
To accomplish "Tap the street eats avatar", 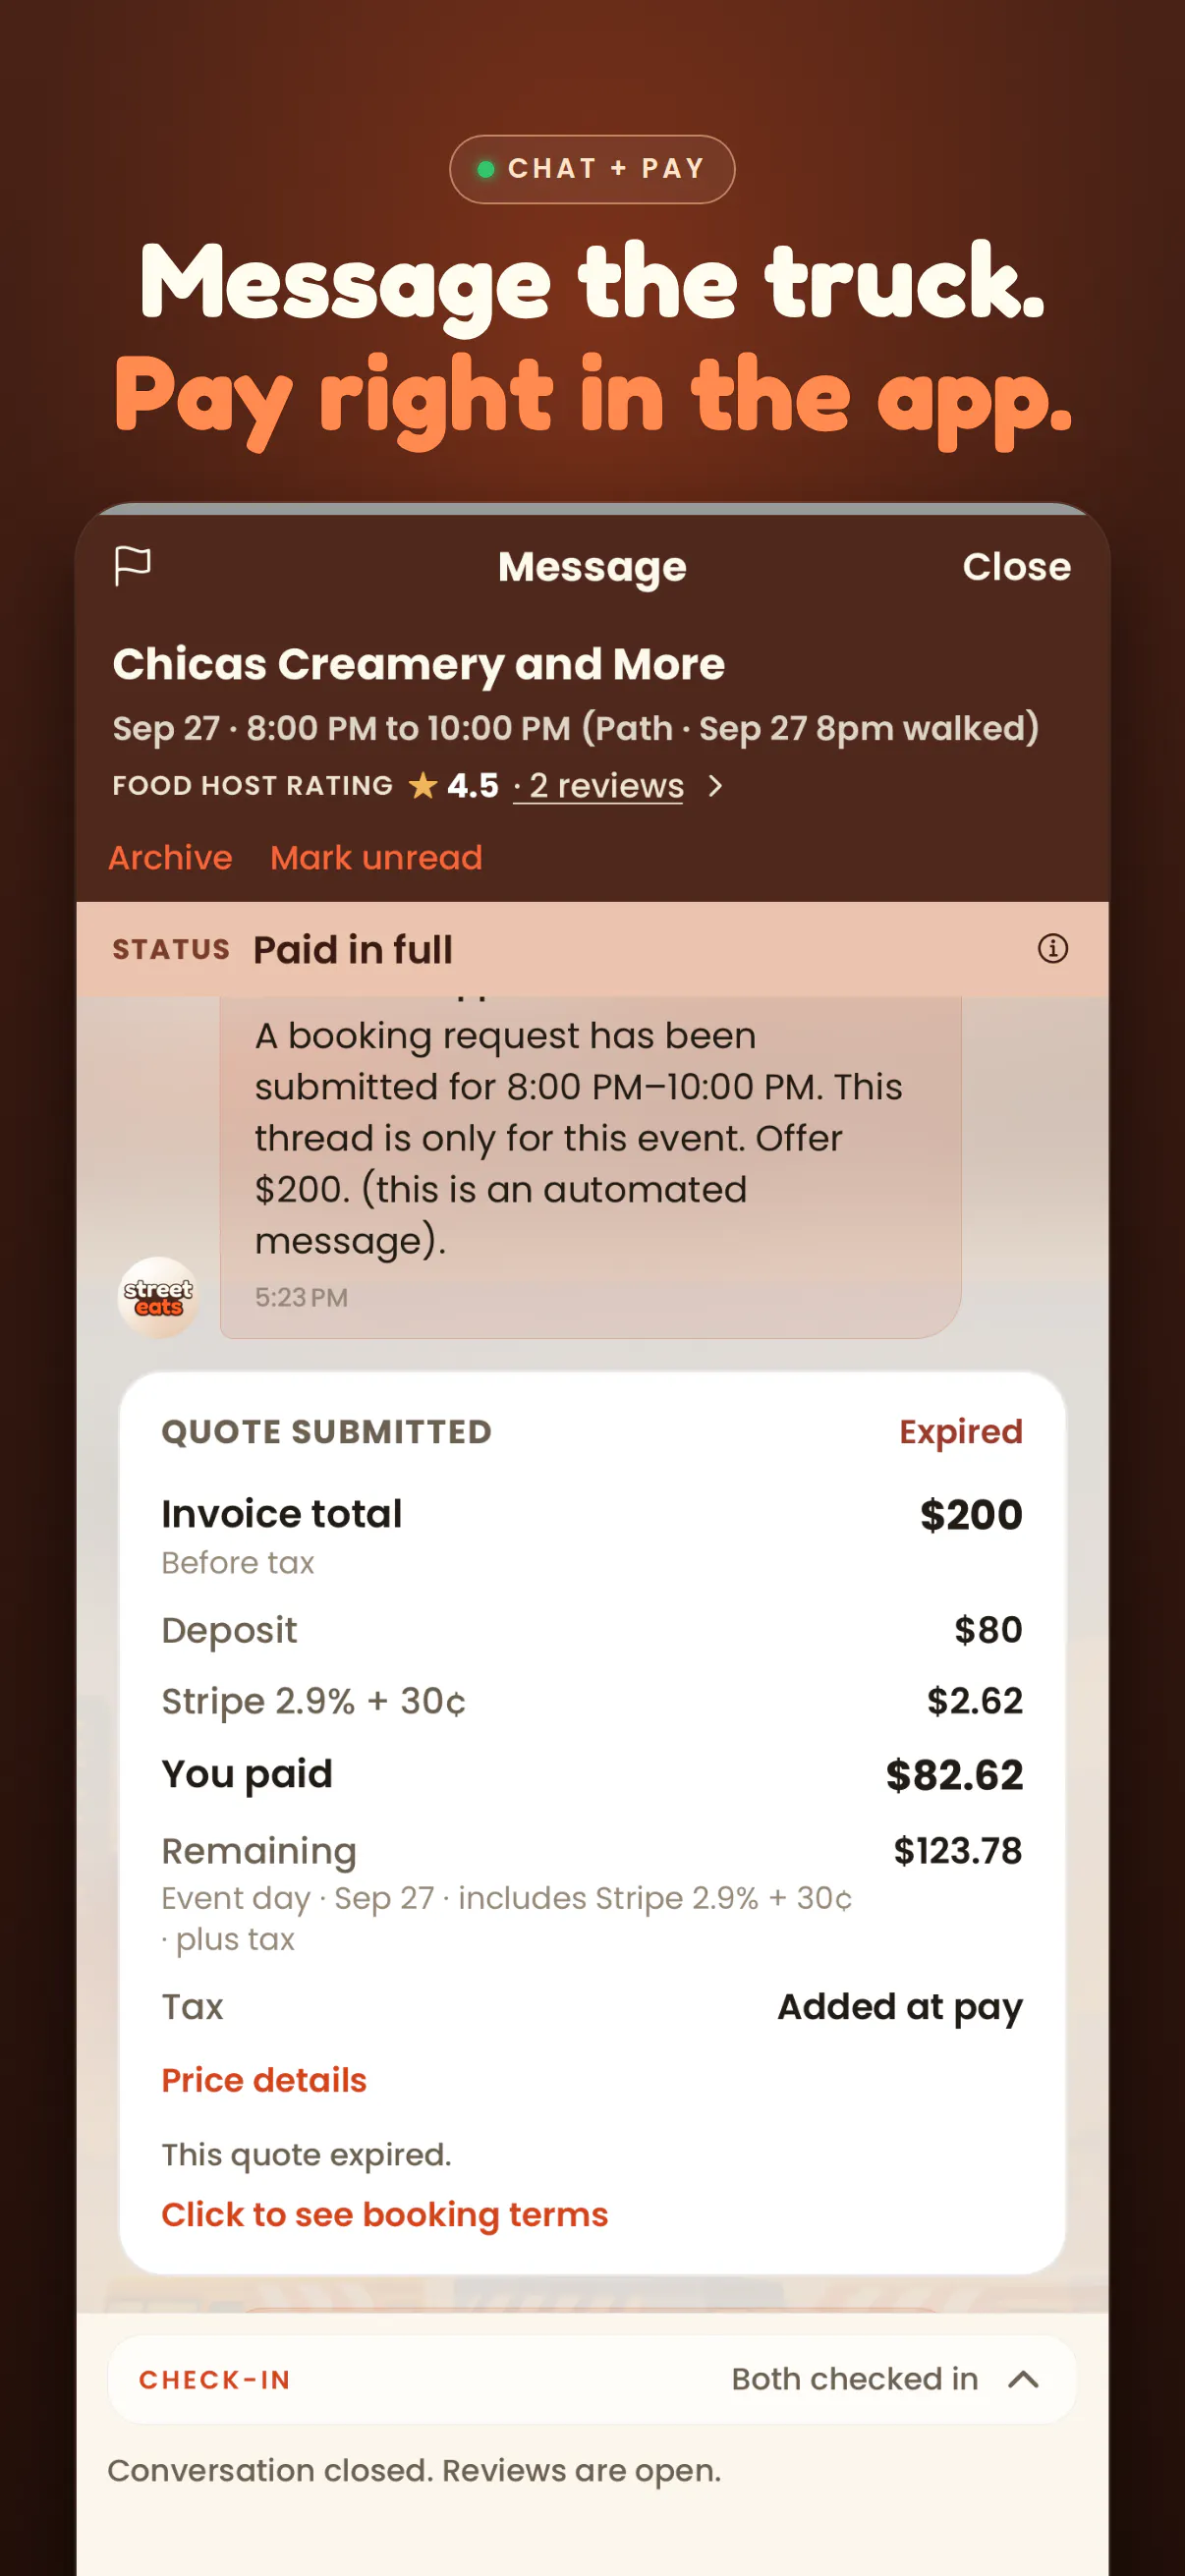I will tap(158, 1297).
